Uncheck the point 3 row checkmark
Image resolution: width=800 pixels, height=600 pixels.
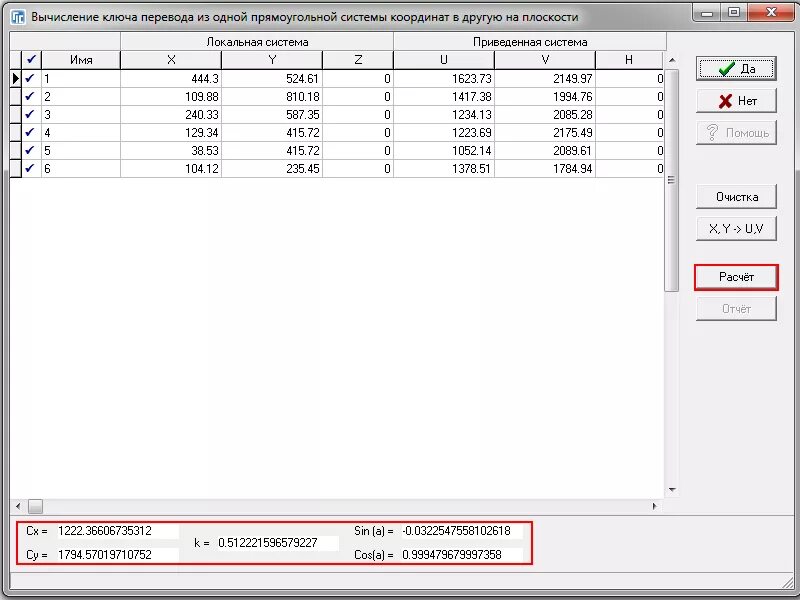pyautogui.click(x=31, y=114)
